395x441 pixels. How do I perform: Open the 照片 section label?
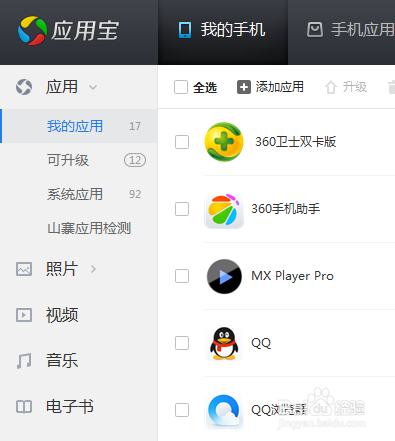(x=62, y=269)
